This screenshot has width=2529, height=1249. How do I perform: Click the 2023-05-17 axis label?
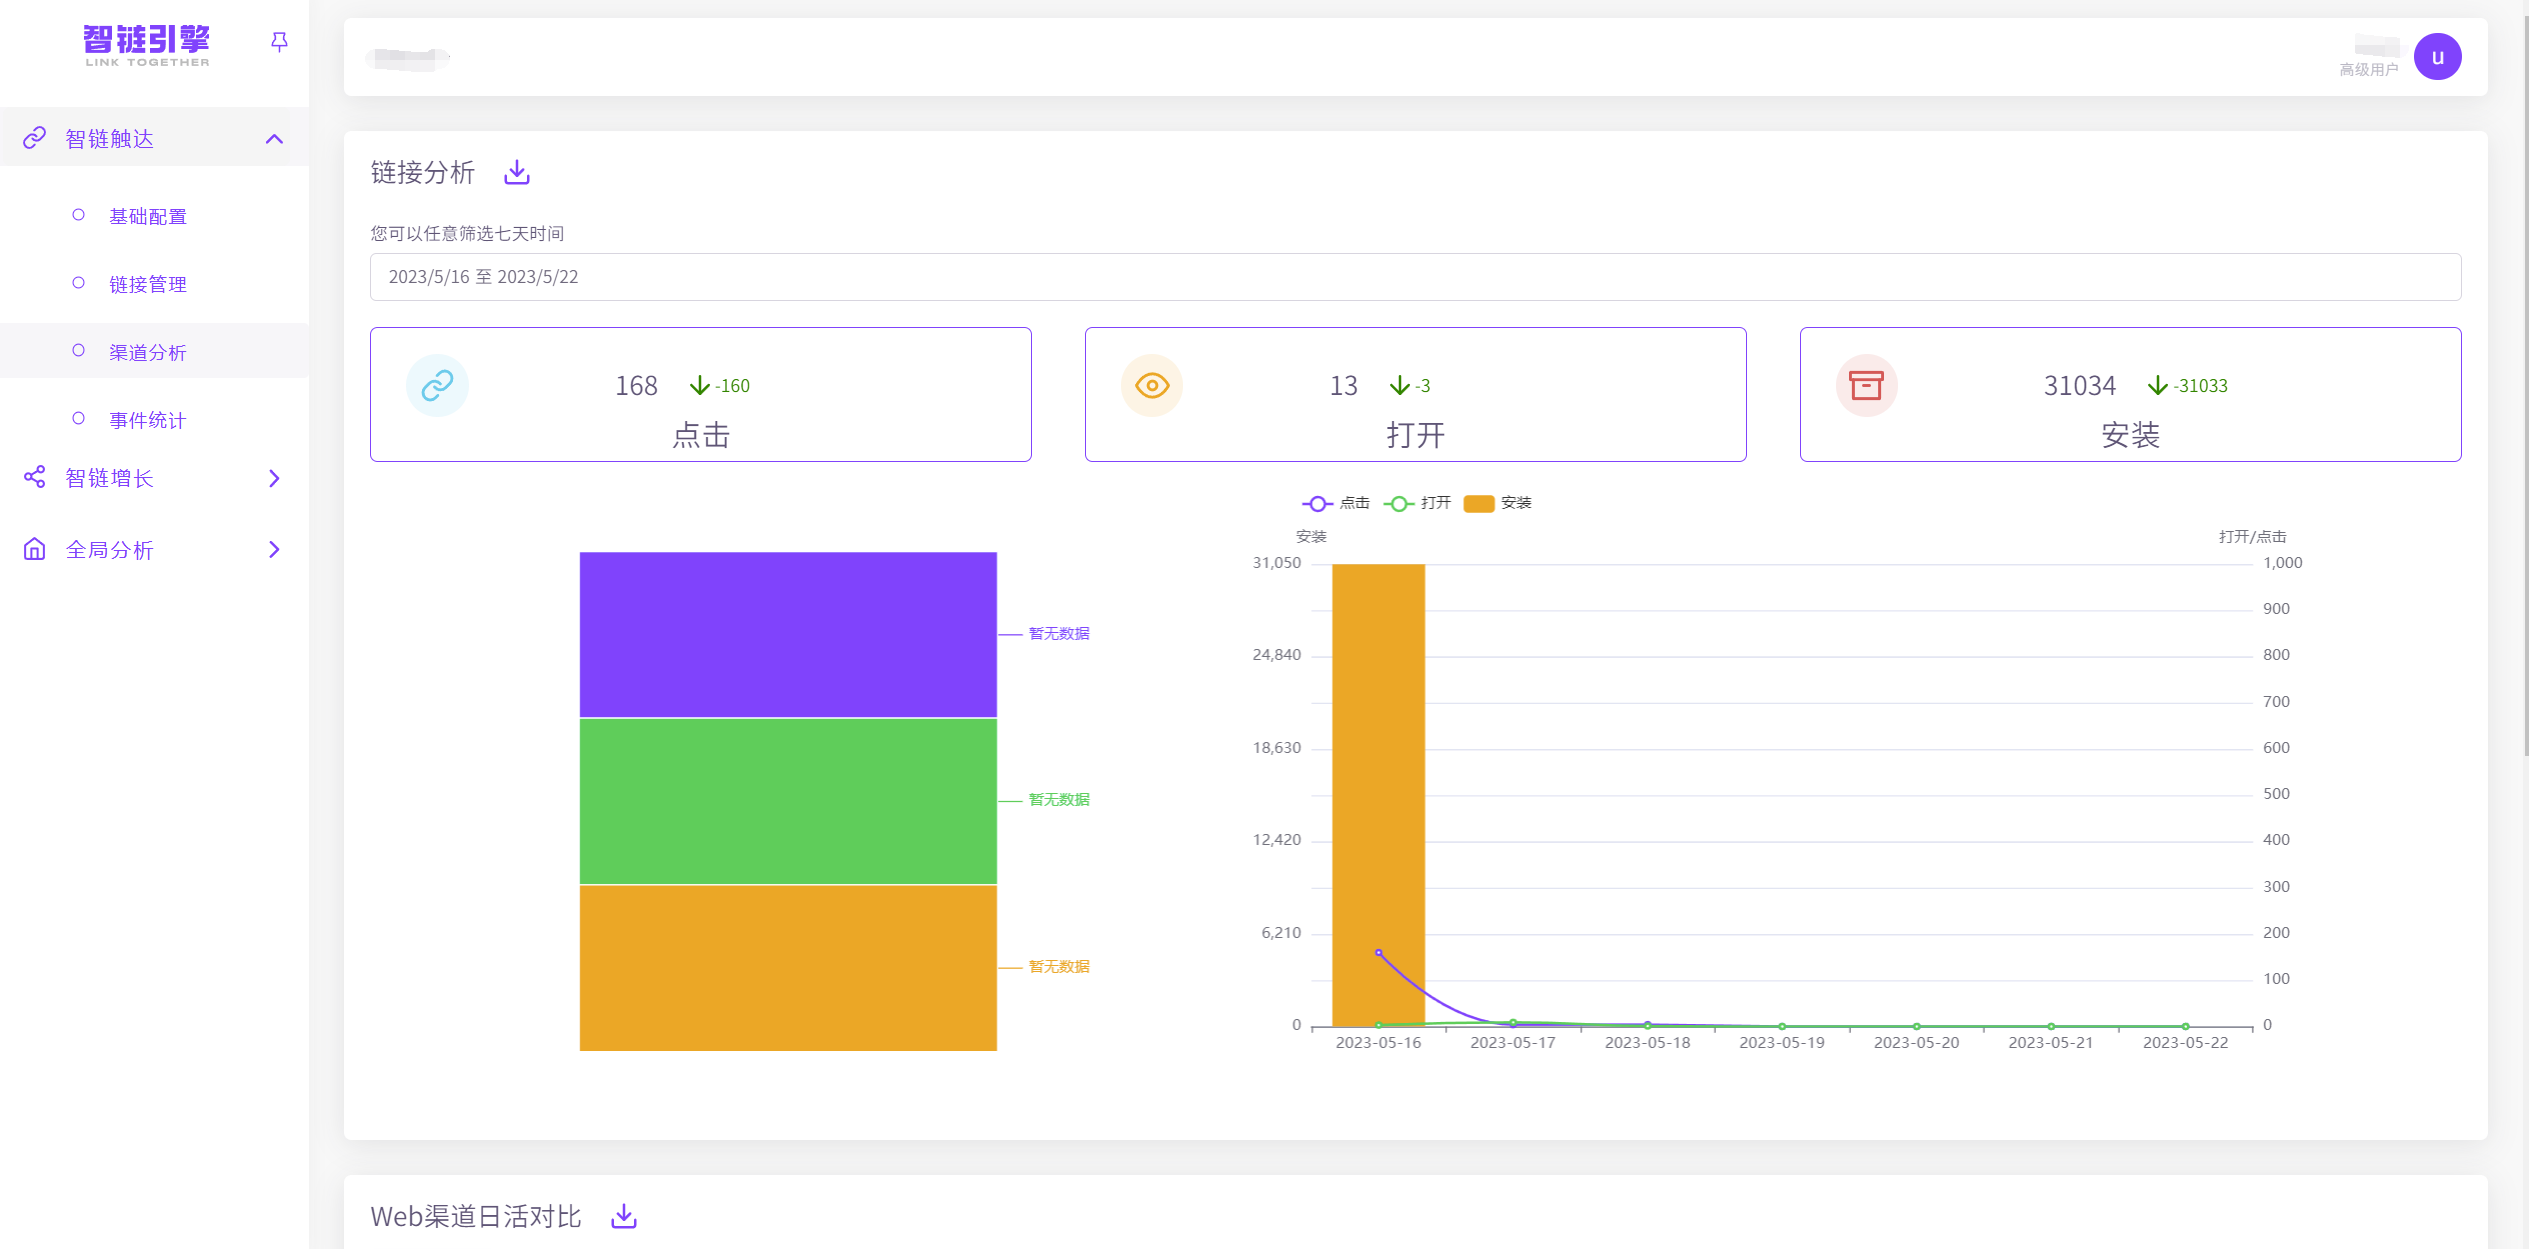pos(1512,1043)
